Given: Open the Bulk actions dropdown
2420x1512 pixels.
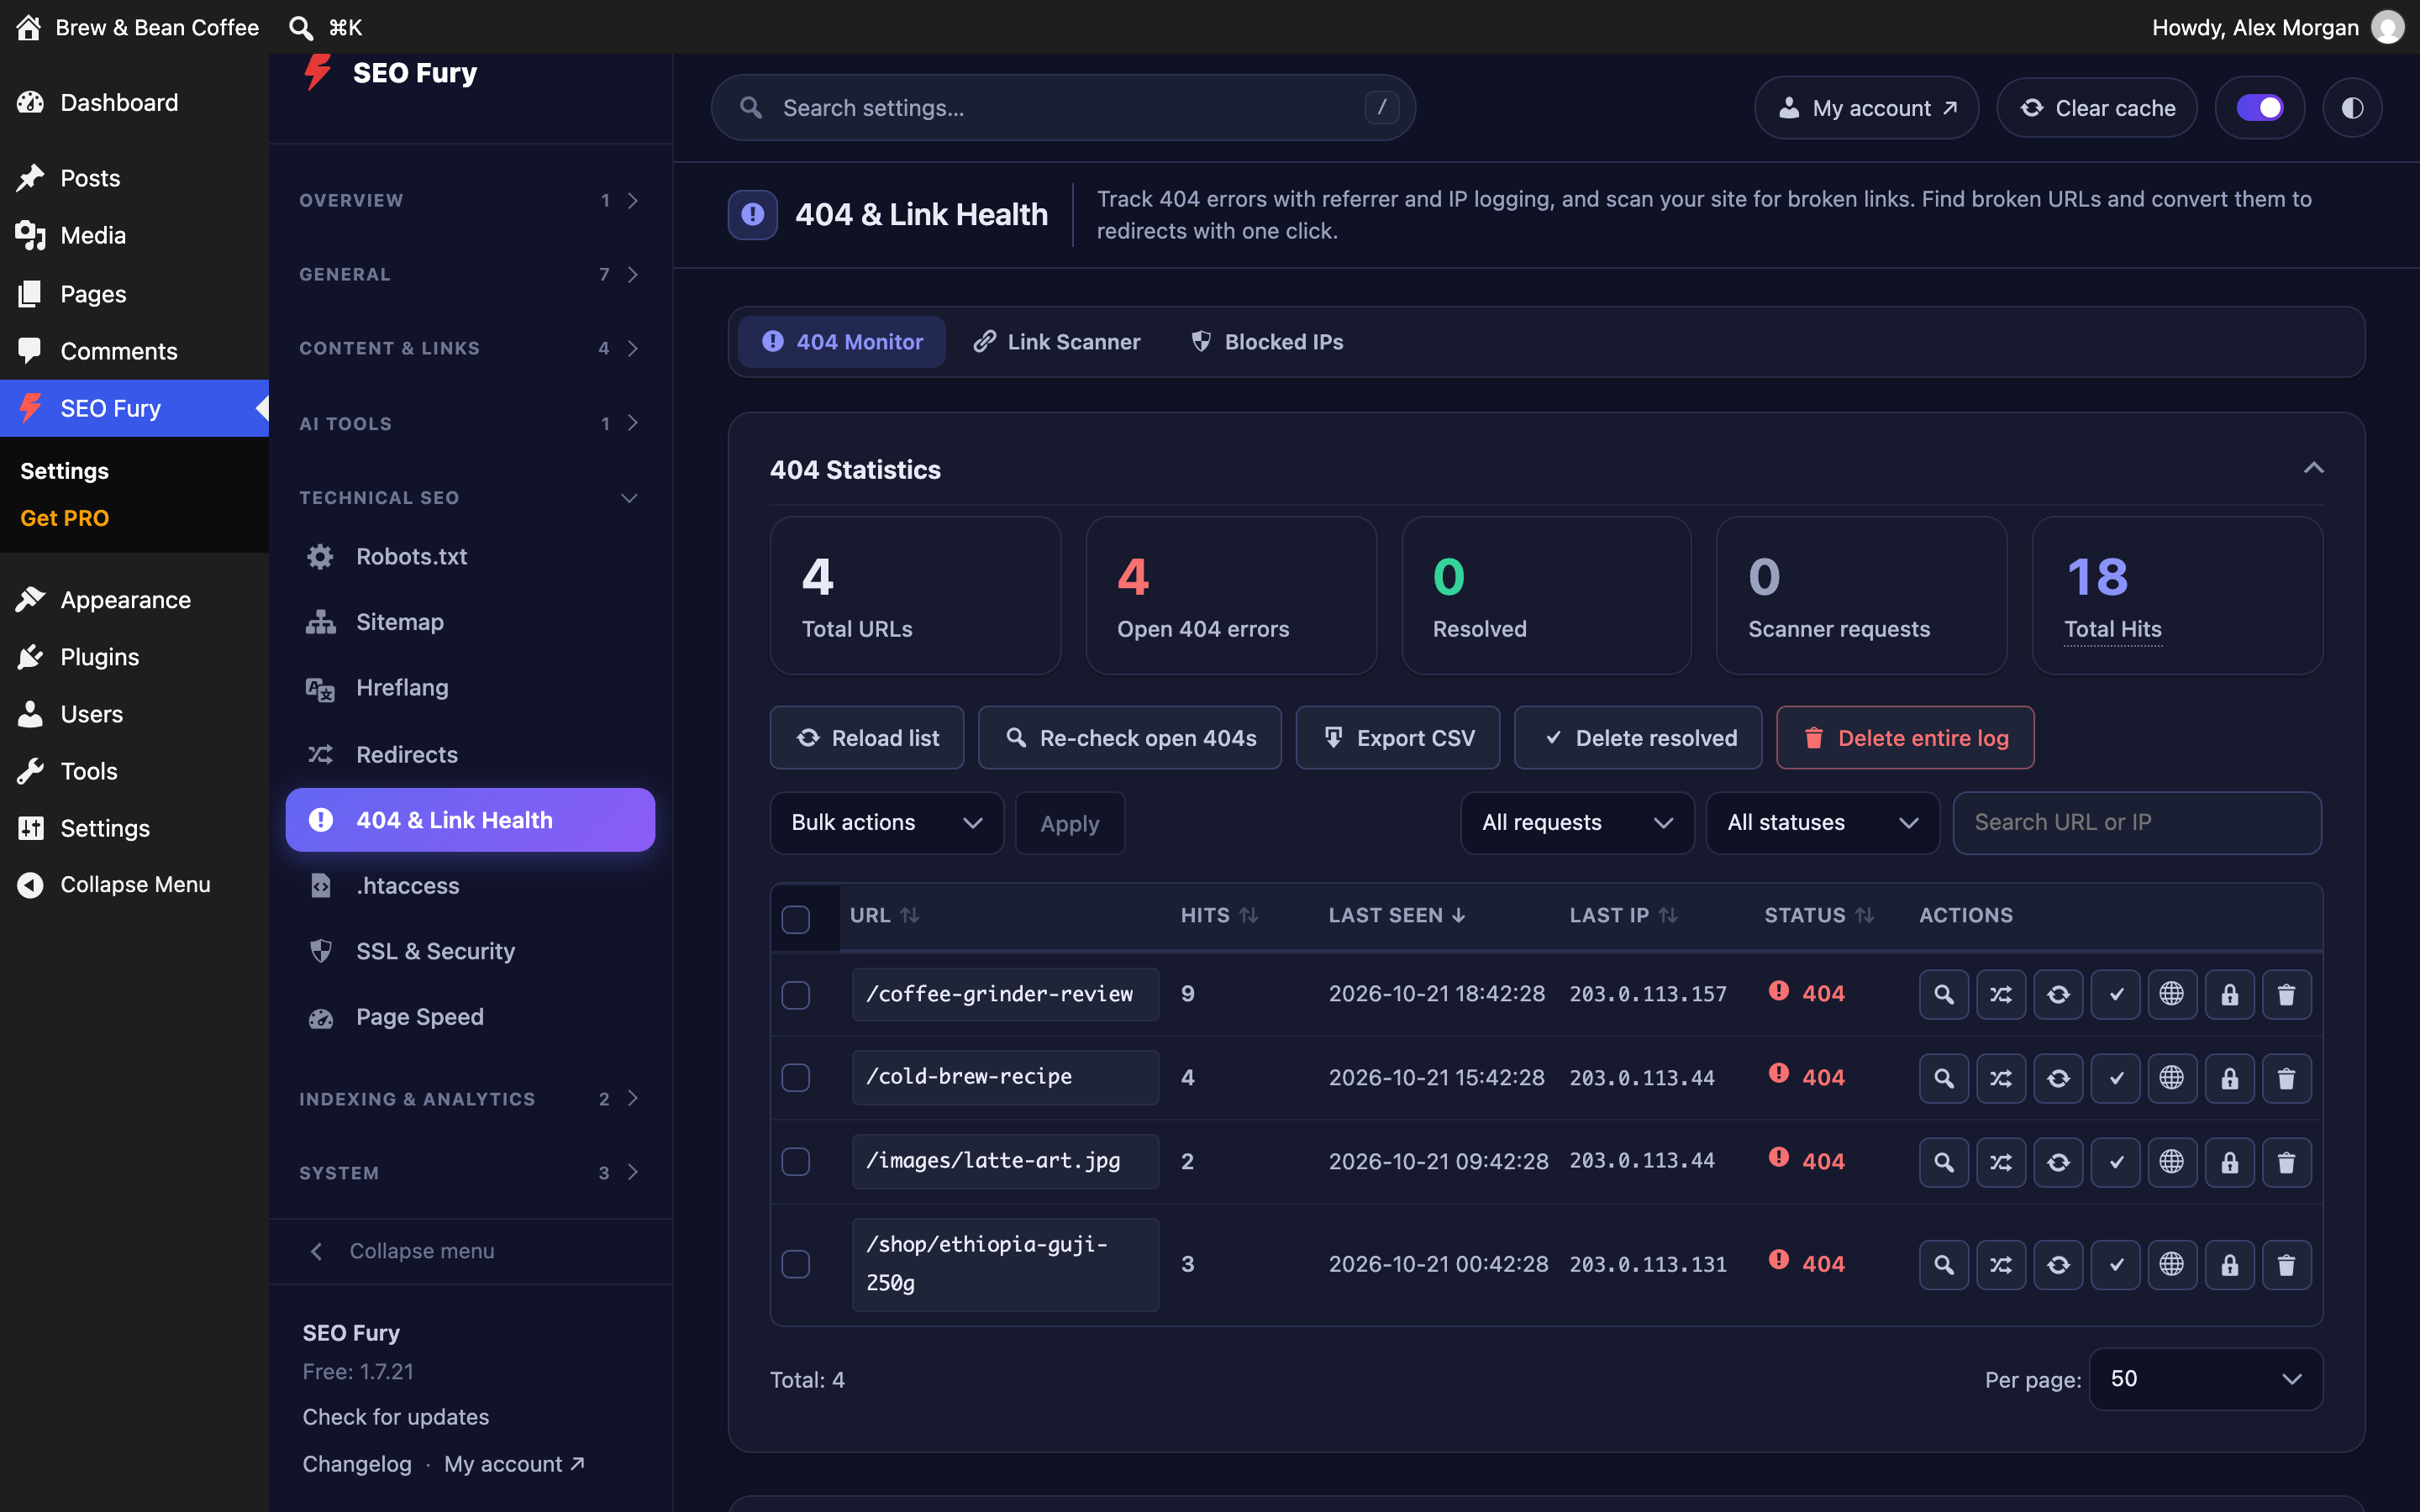Looking at the screenshot, I should [886, 823].
